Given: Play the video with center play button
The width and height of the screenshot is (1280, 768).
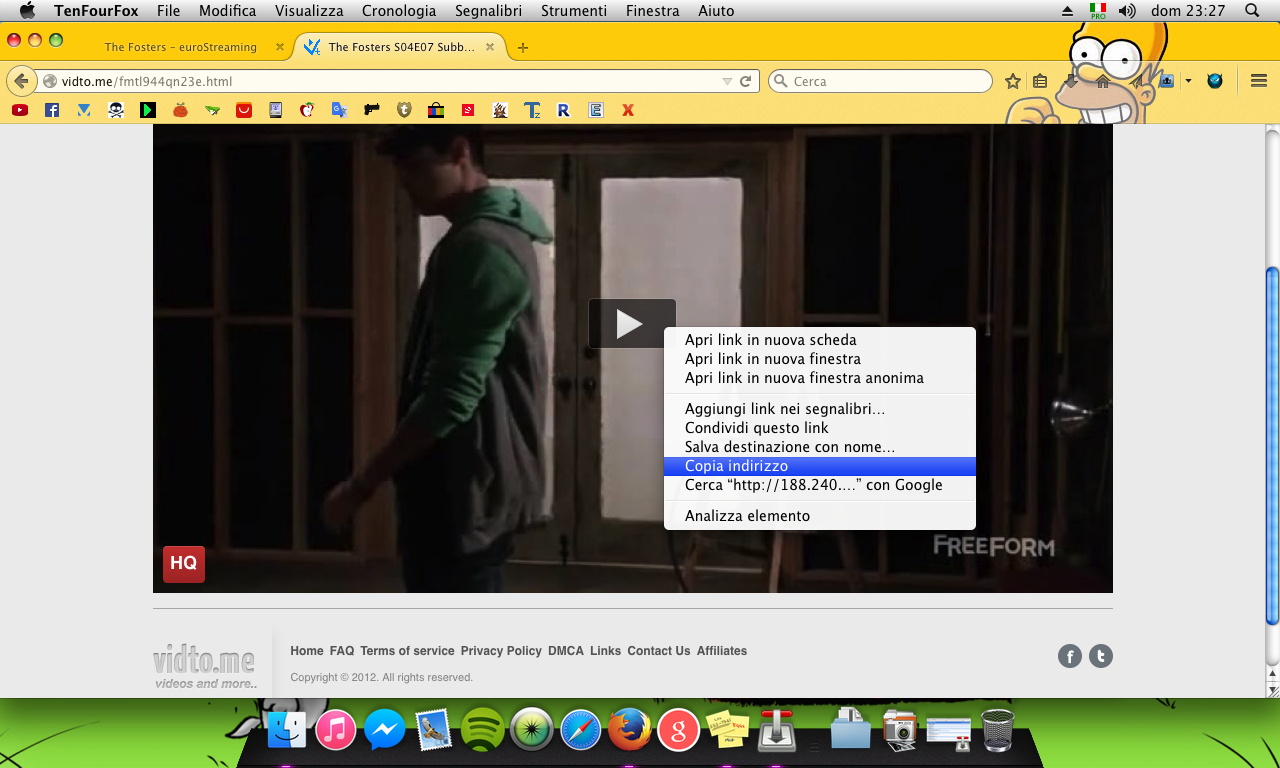Looking at the screenshot, I should [632, 324].
